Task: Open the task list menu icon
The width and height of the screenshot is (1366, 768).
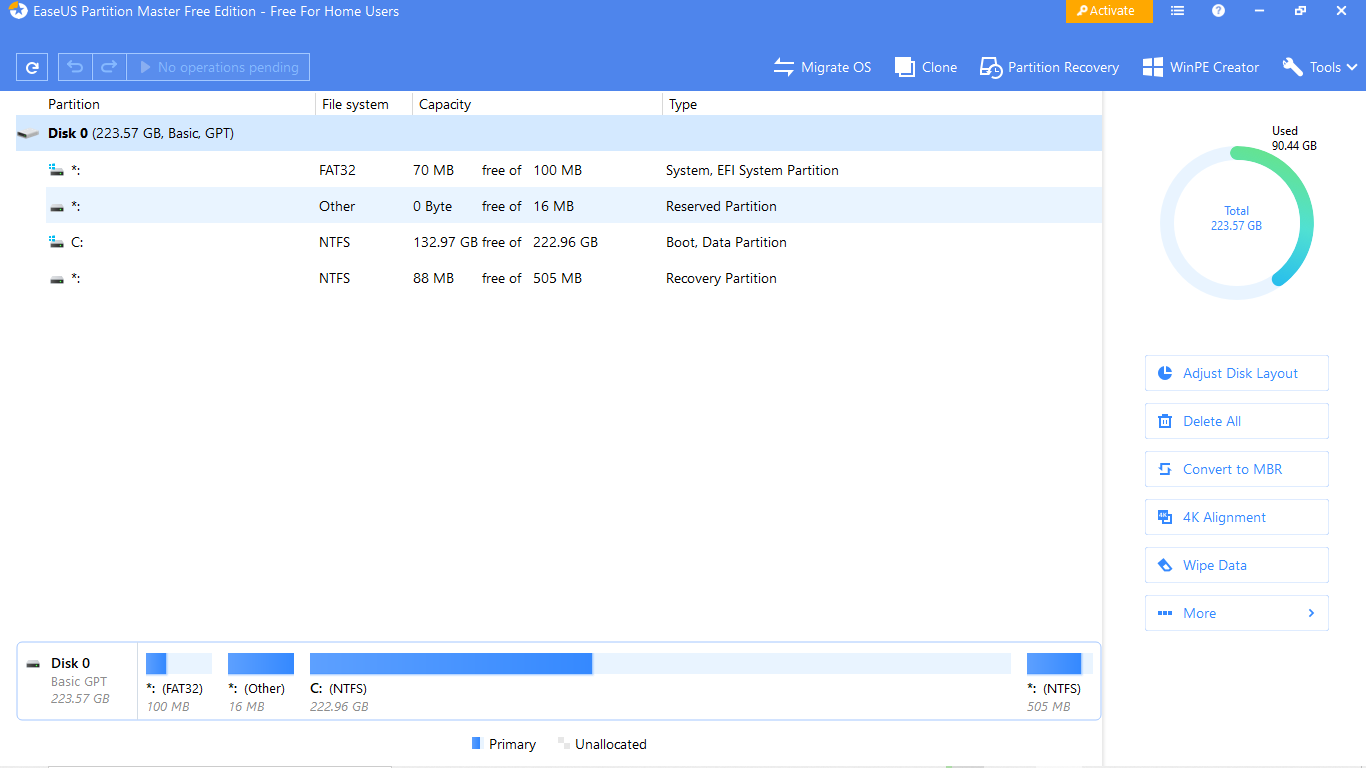Action: (x=1178, y=11)
